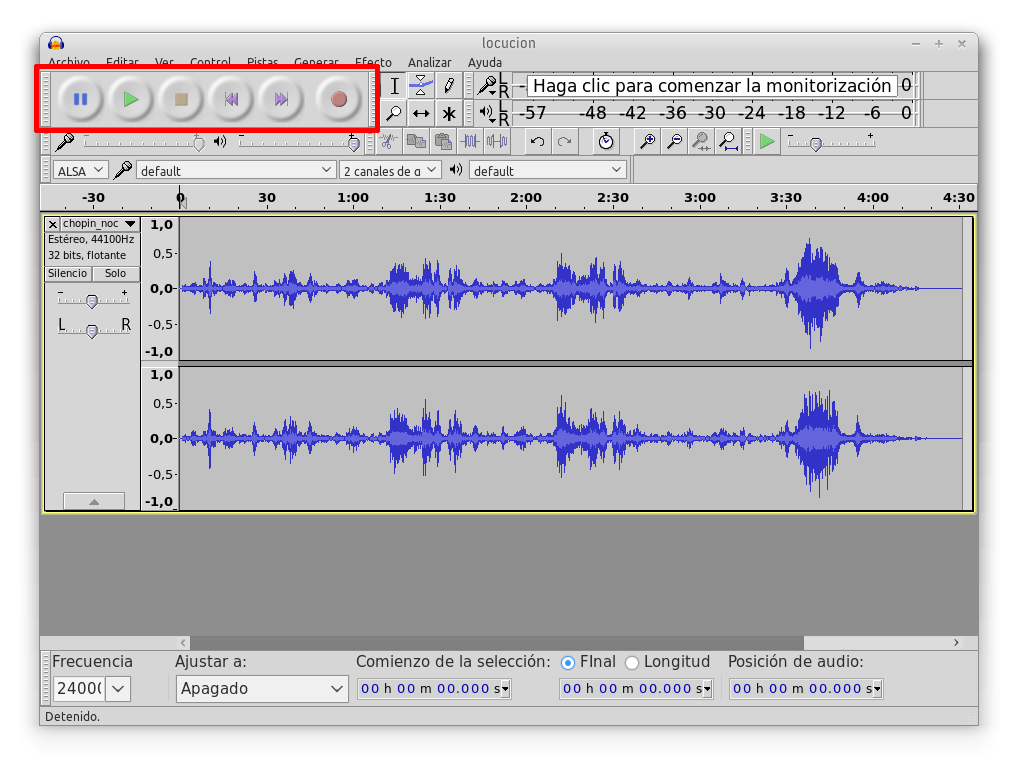Select the Multi-tool asterisk mode
1021x767 pixels.
(449, 113)
